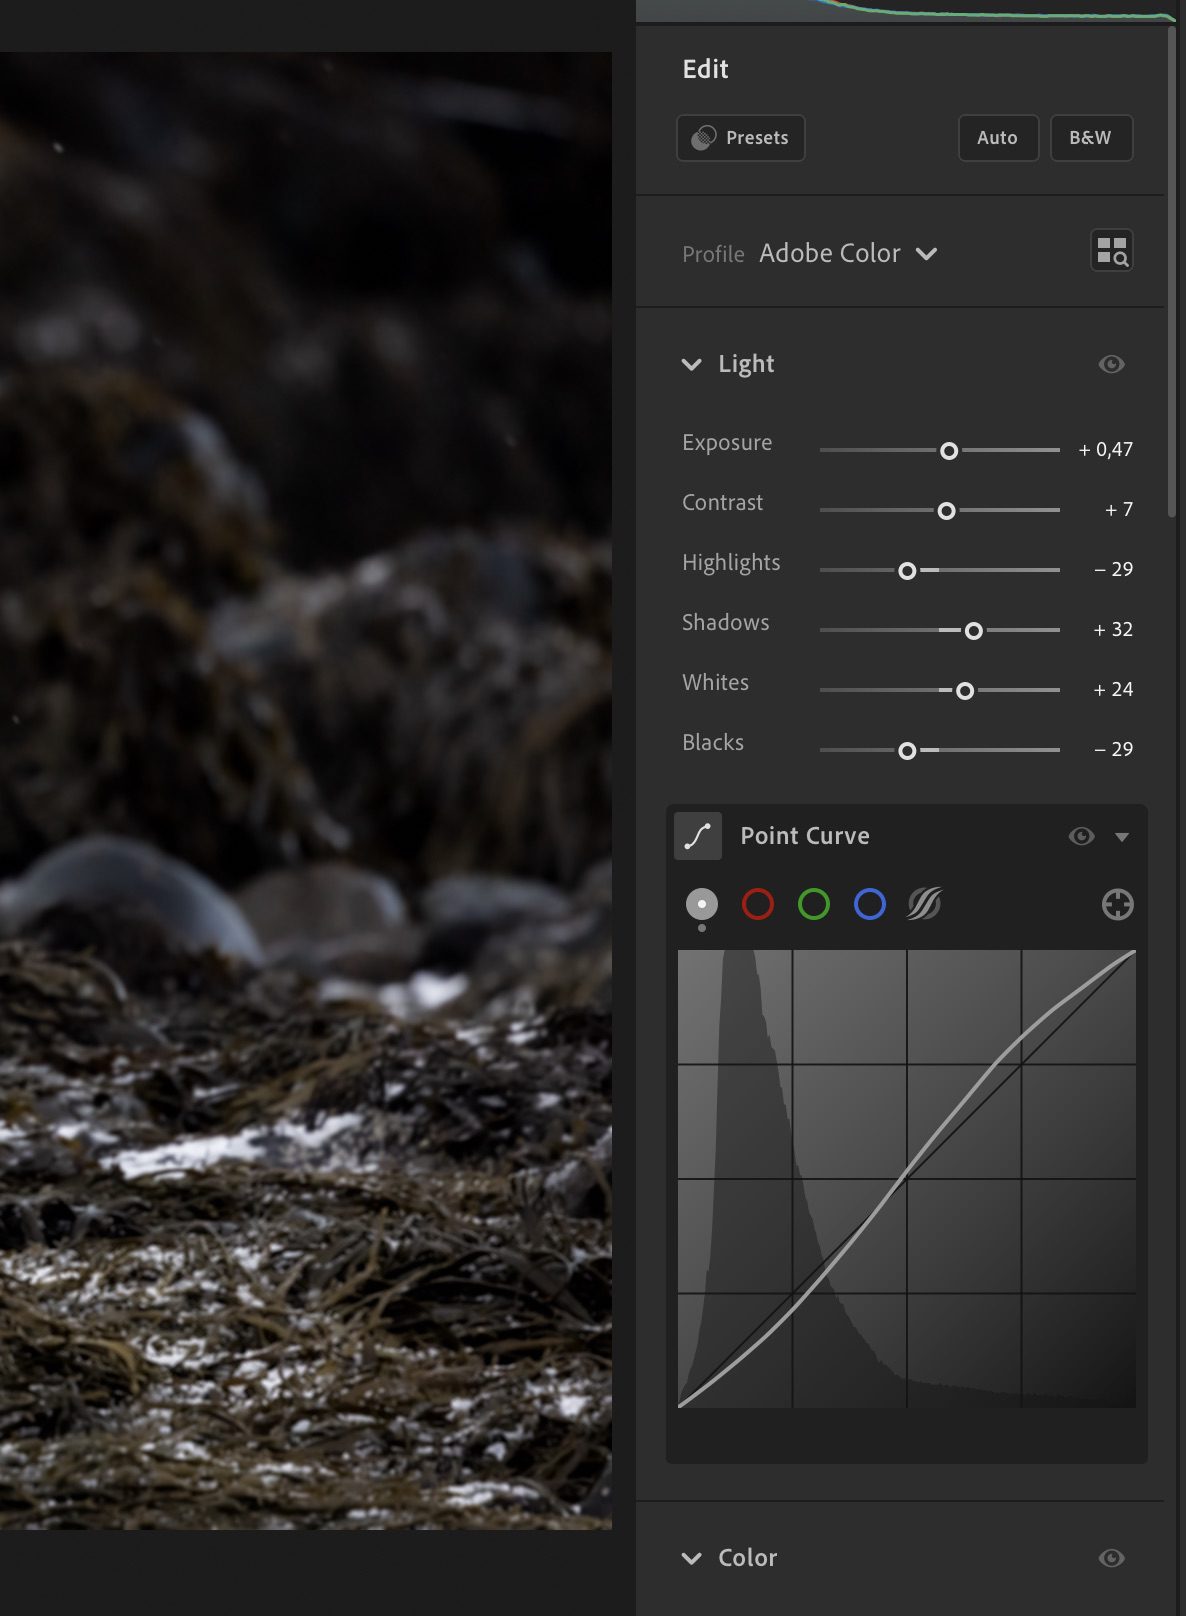Viewport: 1186px width, 1616px height.
Task: Click the Shadows value field +32
Action: click(1113, 629)
